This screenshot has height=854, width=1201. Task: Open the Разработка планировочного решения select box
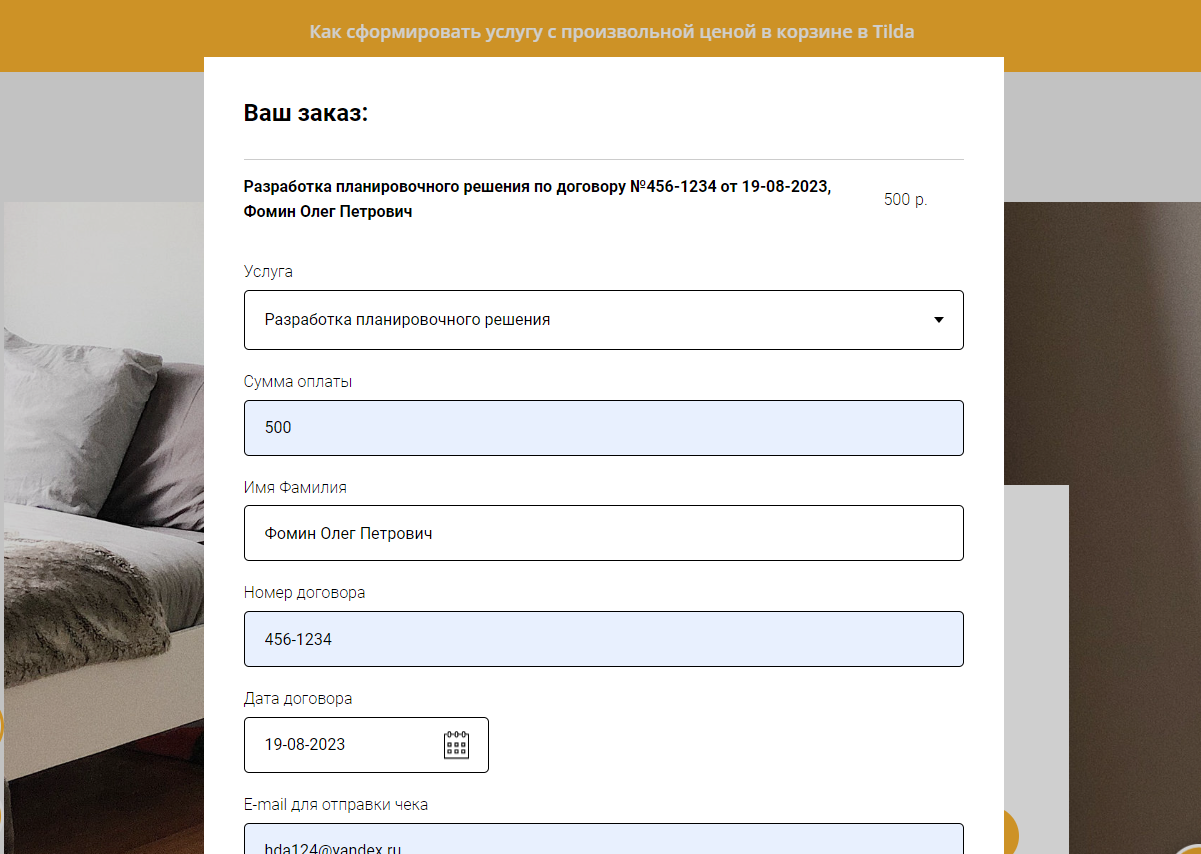pyautogui.click(x=580, y=320)
